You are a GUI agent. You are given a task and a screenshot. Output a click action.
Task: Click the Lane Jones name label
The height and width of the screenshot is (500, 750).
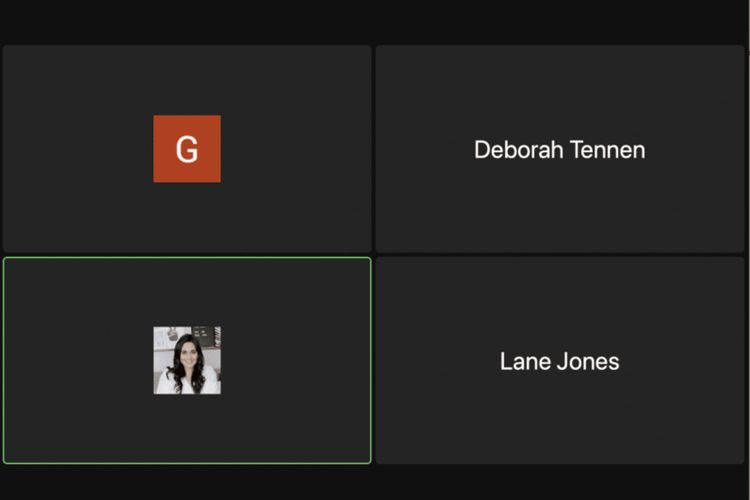(x=559, y=362)
